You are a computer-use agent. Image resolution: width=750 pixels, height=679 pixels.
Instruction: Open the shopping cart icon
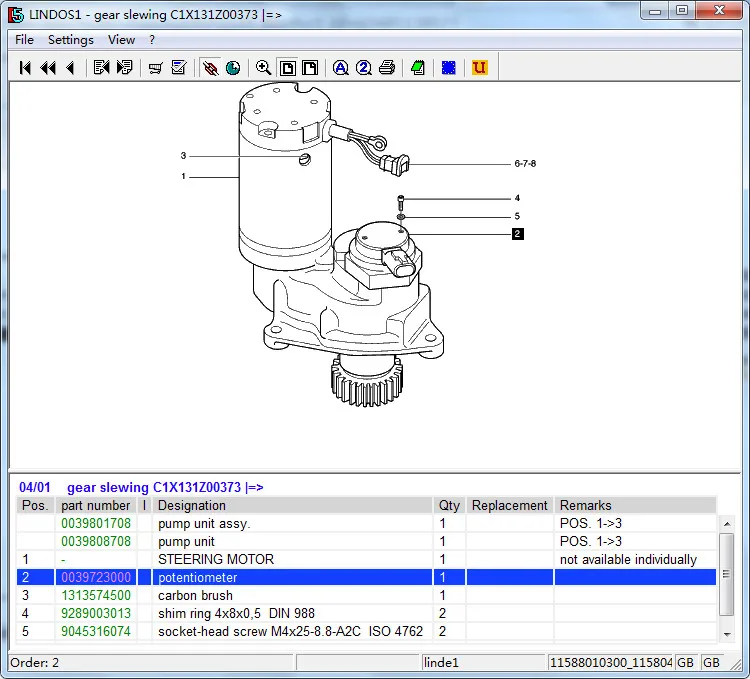[155, 68]
